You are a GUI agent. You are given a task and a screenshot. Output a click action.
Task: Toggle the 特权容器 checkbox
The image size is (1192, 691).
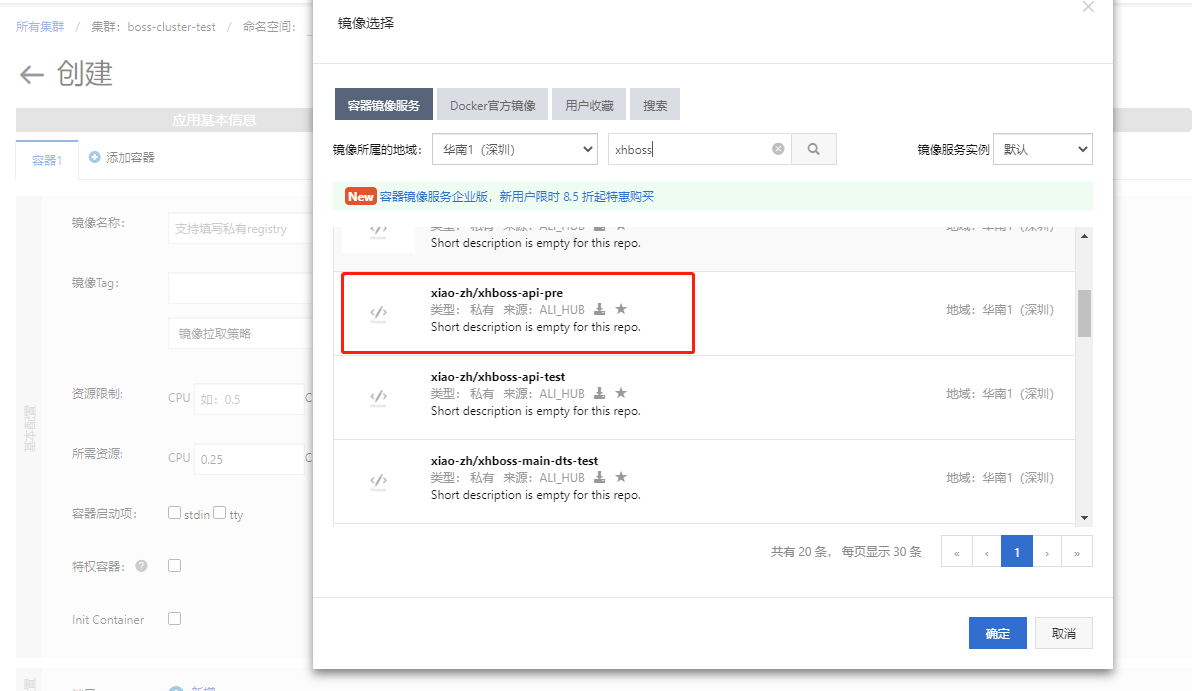pyautogui.click(x=174, y=566)
